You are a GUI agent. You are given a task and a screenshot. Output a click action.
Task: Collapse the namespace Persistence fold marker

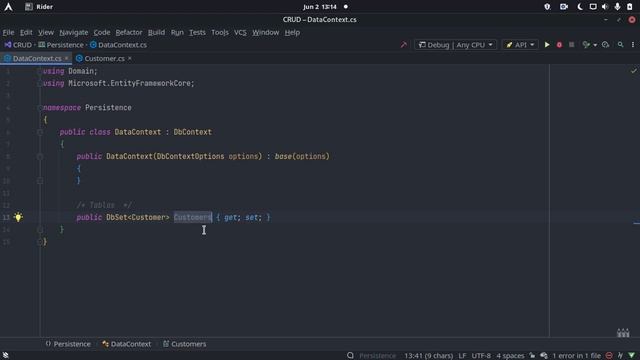tap(40, 108)
